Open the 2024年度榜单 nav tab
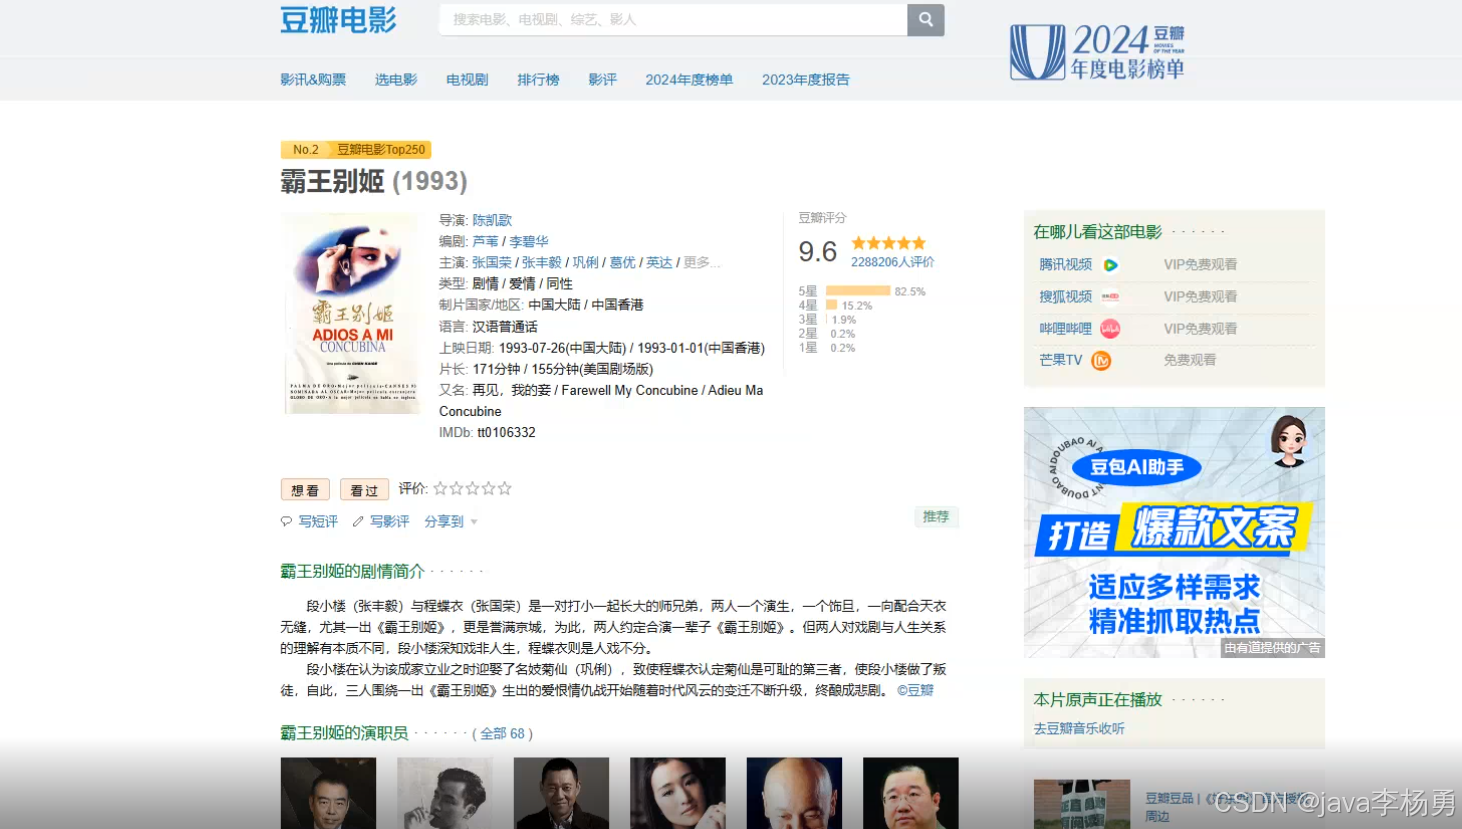 (689, 79)
